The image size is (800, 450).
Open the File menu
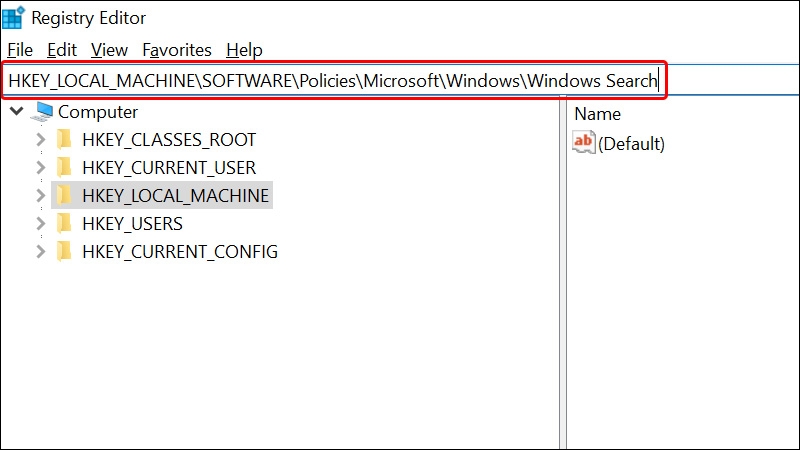coord(20,50)
